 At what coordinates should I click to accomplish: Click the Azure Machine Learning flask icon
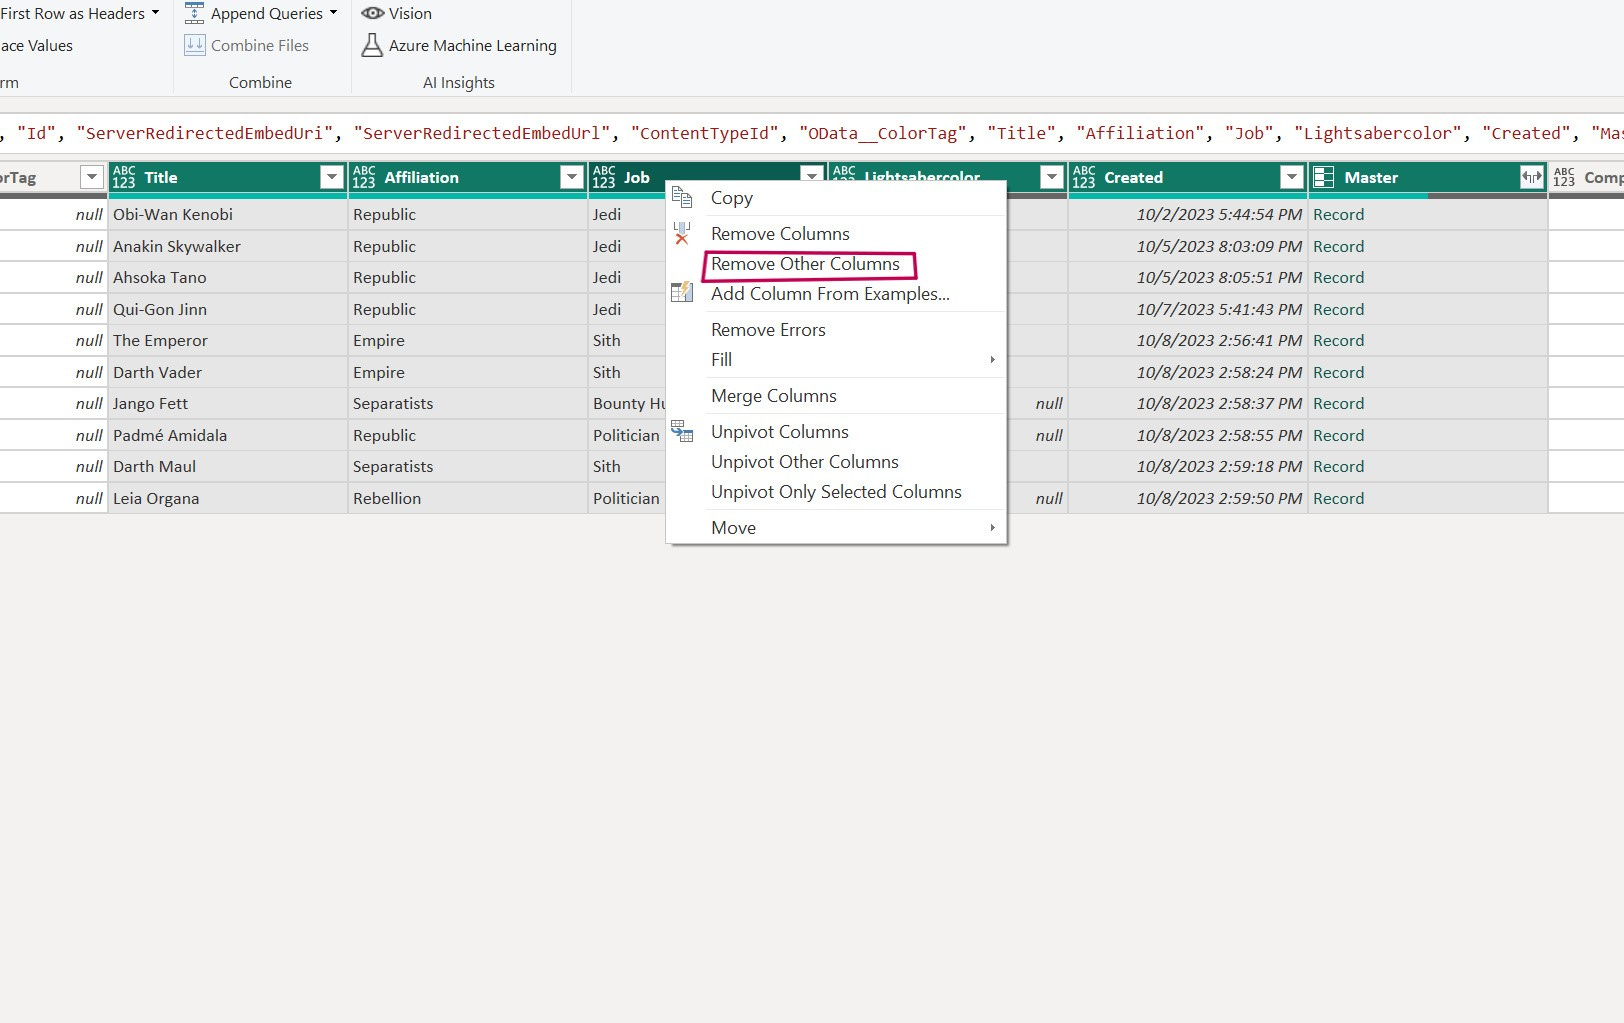click(372, 45)
